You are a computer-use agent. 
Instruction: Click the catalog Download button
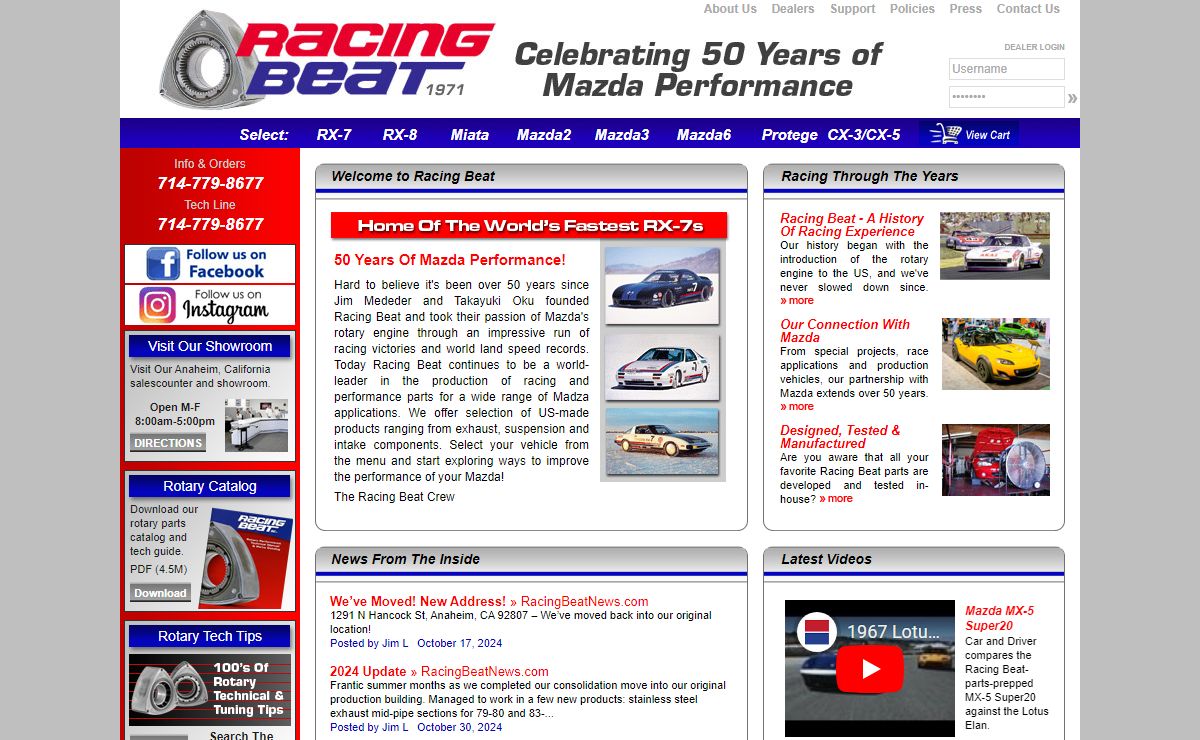(x=160, y=593)
